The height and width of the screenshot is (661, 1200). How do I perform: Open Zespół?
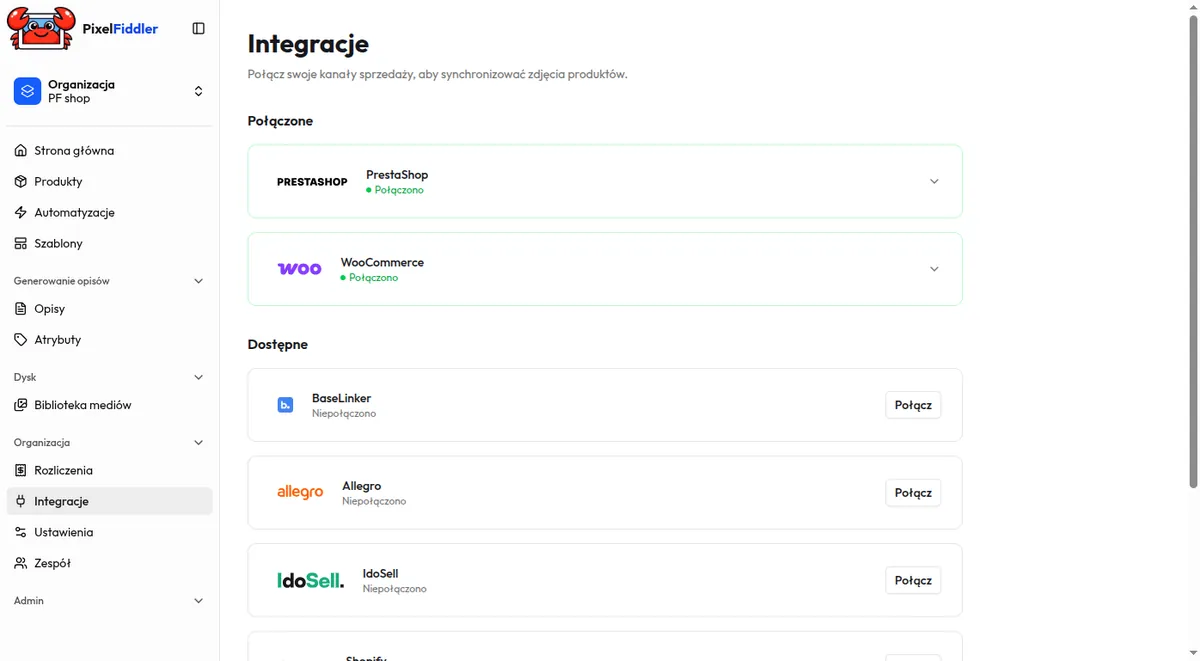coord(109,563)
